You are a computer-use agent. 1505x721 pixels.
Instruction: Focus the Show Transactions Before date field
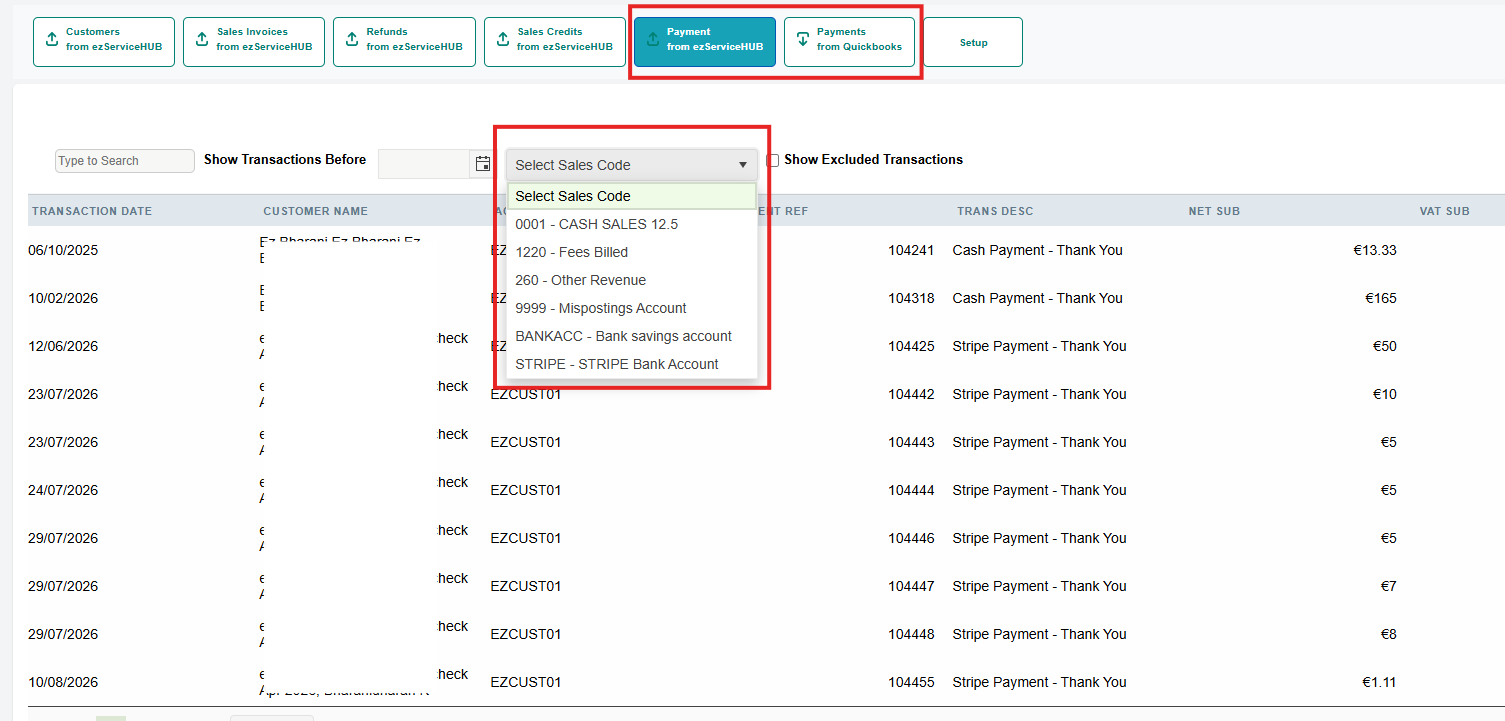coord(424,164)
